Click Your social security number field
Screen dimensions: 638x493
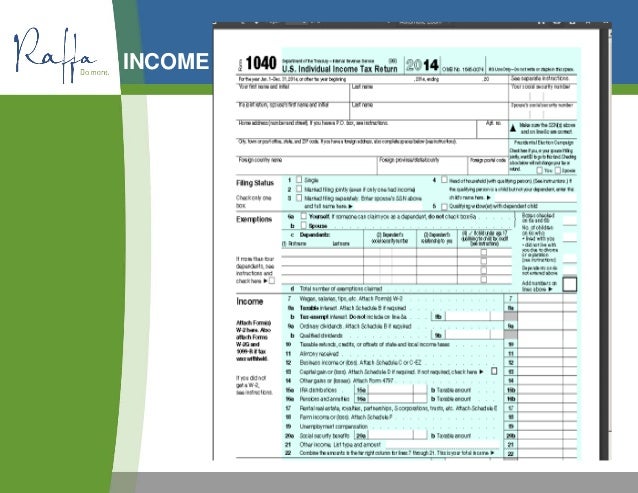542,94
